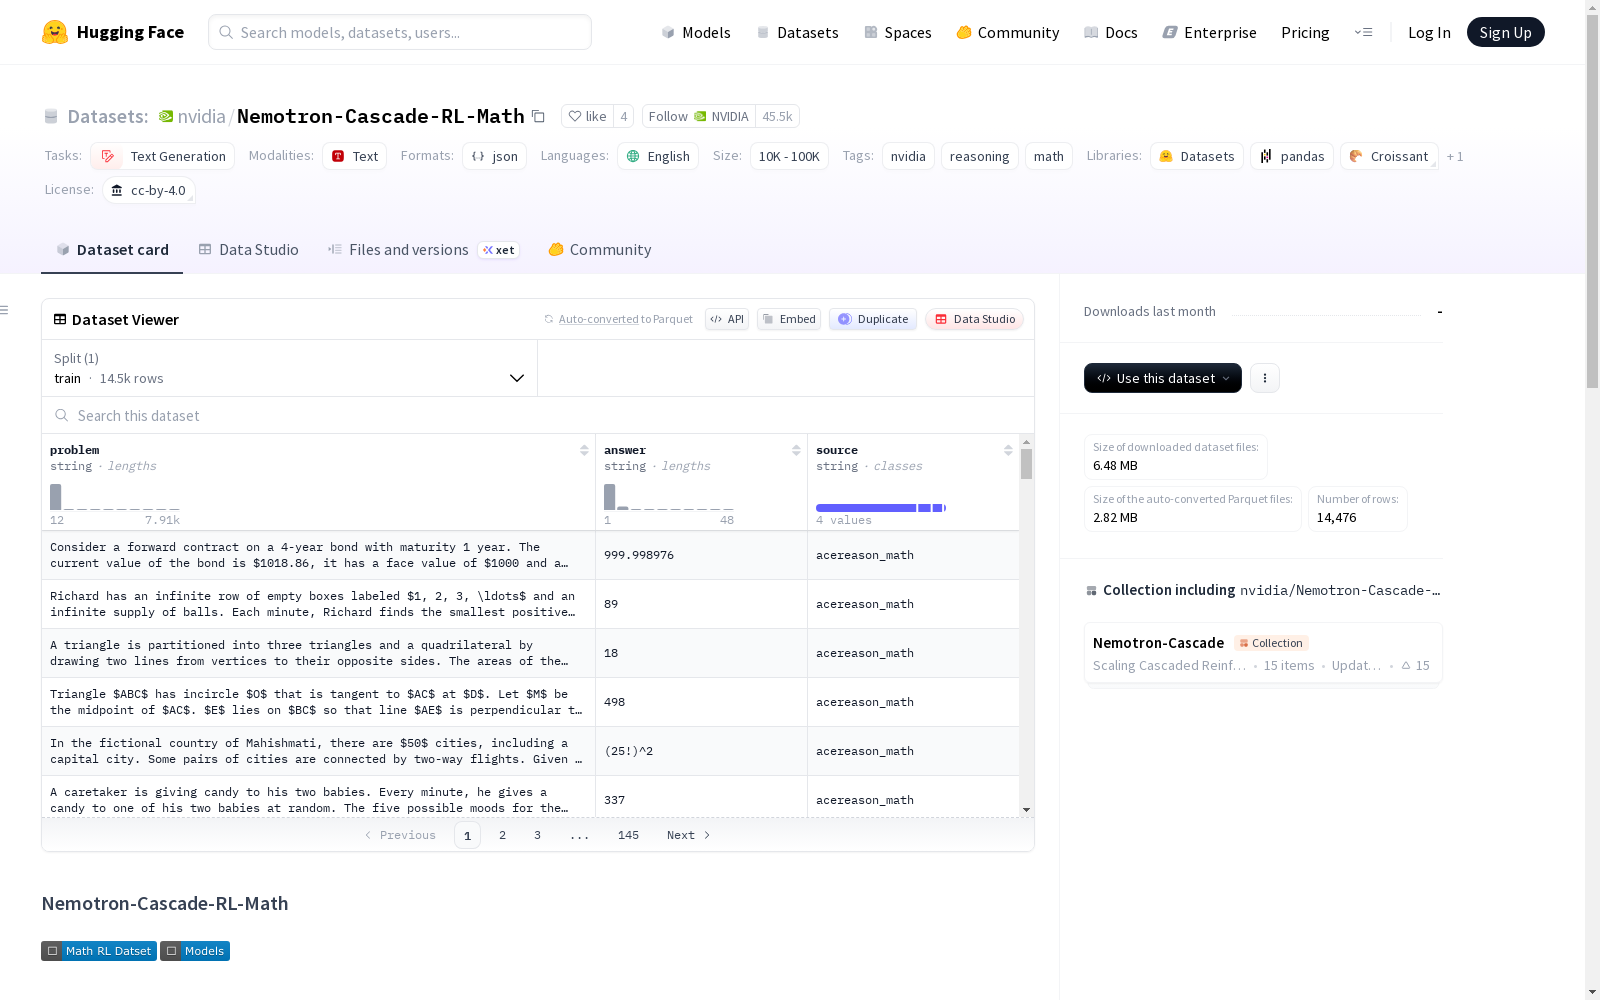Click the left sidebar toggle icon

tap(5, 310)
